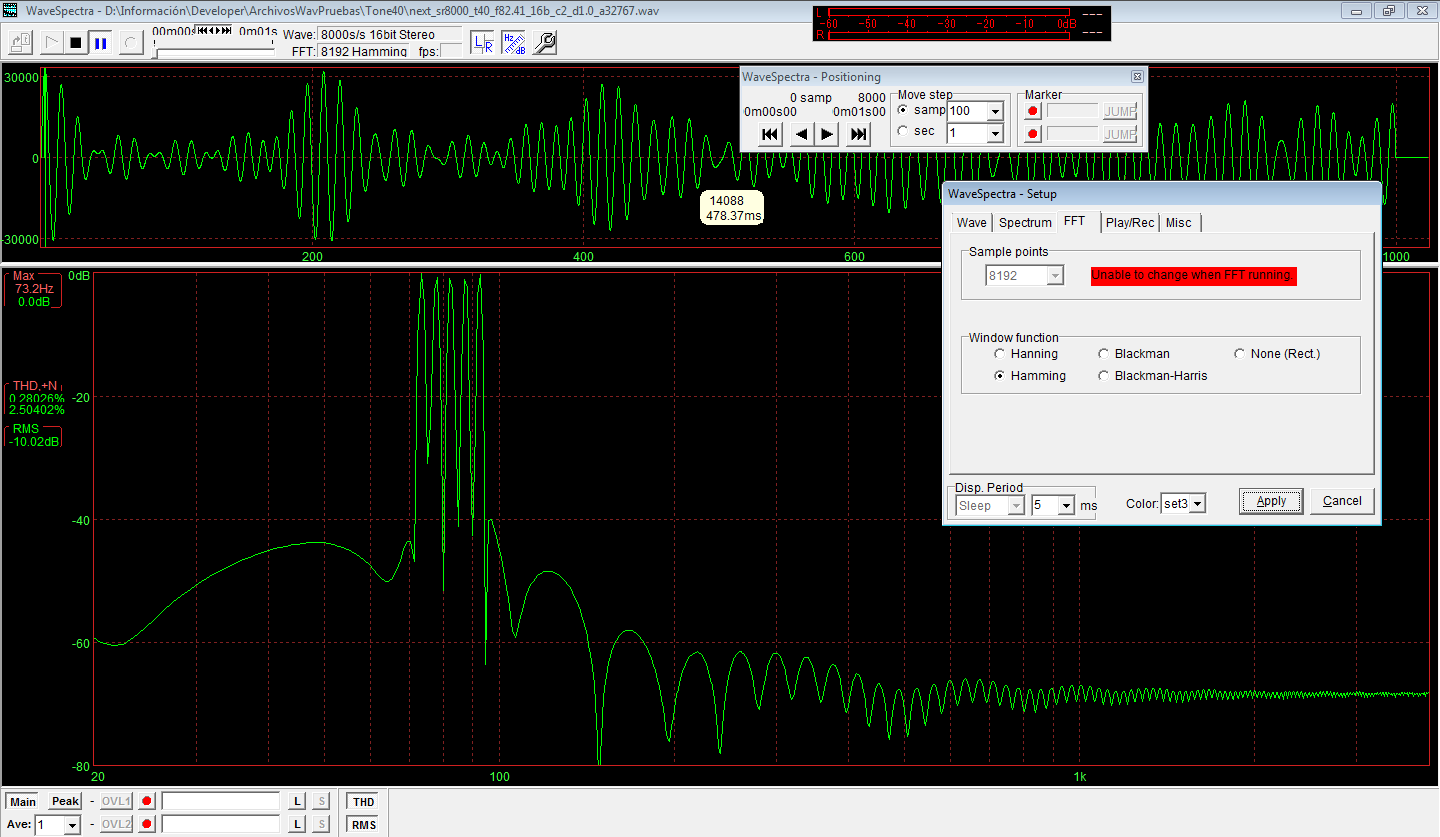The image size is (1440, 837).
Task: Open the Play/Rec tab in Setup
Action: coord(1130,222)
